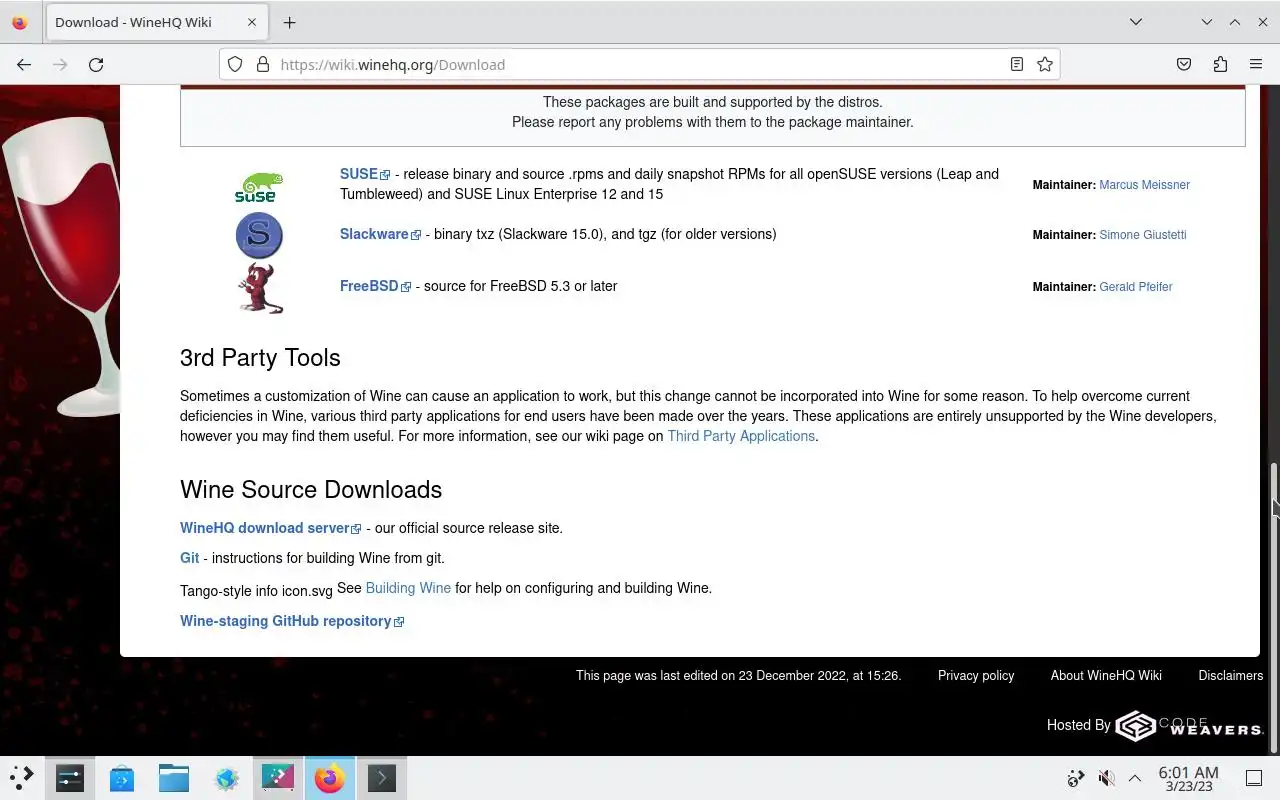Open the Save to Pocket icon
The image size is (1280, 800).
tap(1184, 64)
